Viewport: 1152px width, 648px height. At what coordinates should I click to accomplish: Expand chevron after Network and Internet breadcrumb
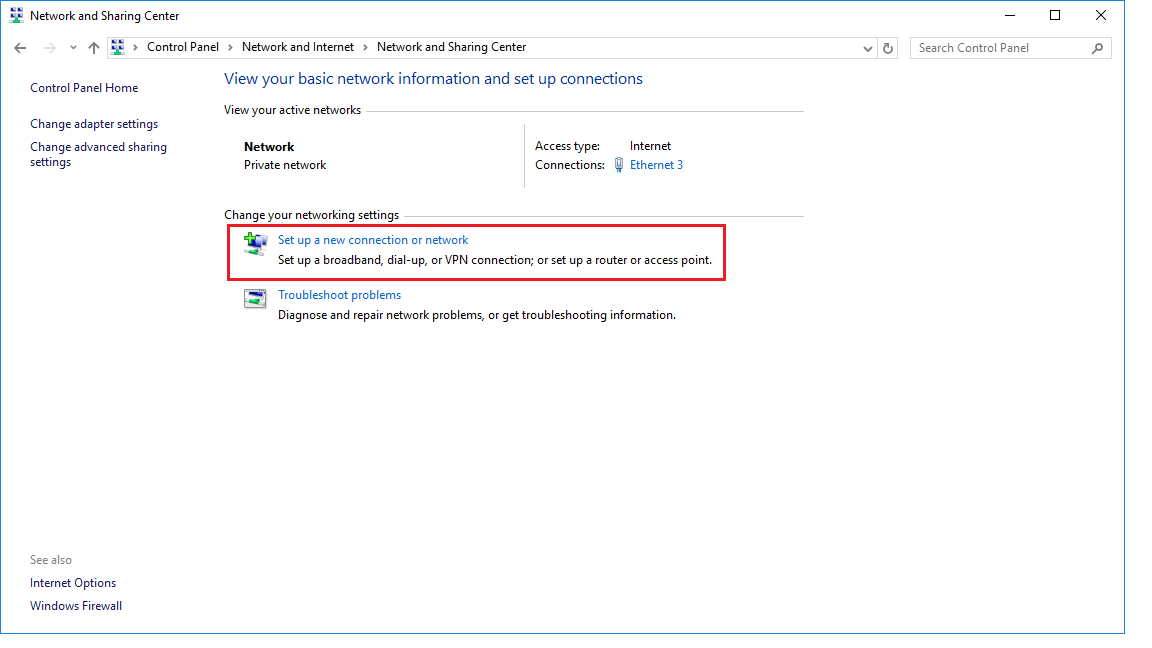click(365, 47)
